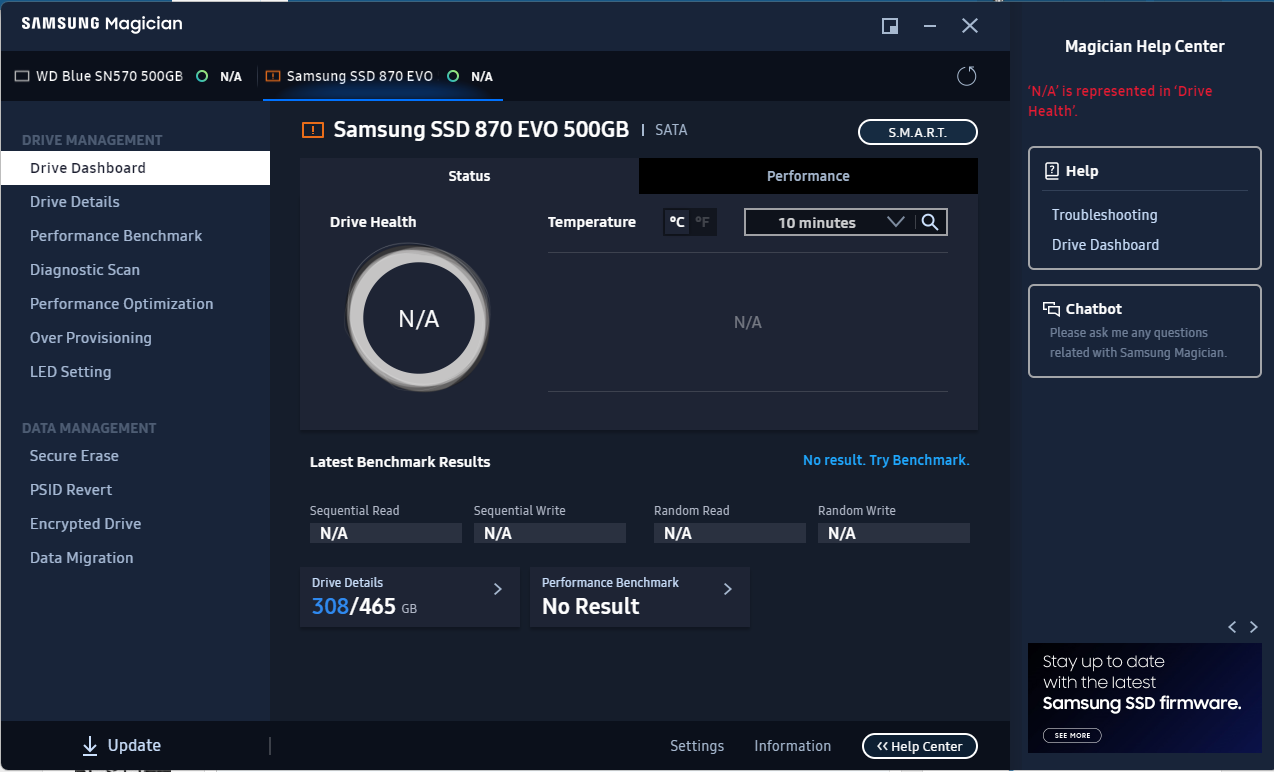Screen dimensions: 1274x772
Task: Click the green status circle for Samsung 870 EVO
Action: pyautogui.click(x=453, y=76)
